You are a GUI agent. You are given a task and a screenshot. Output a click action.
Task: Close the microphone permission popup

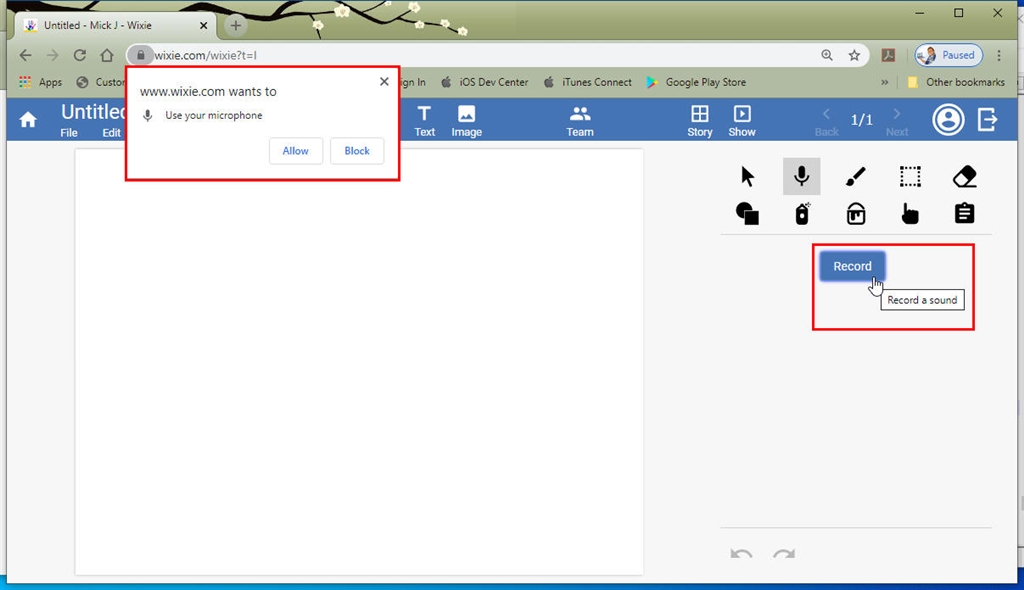point(384,82)
